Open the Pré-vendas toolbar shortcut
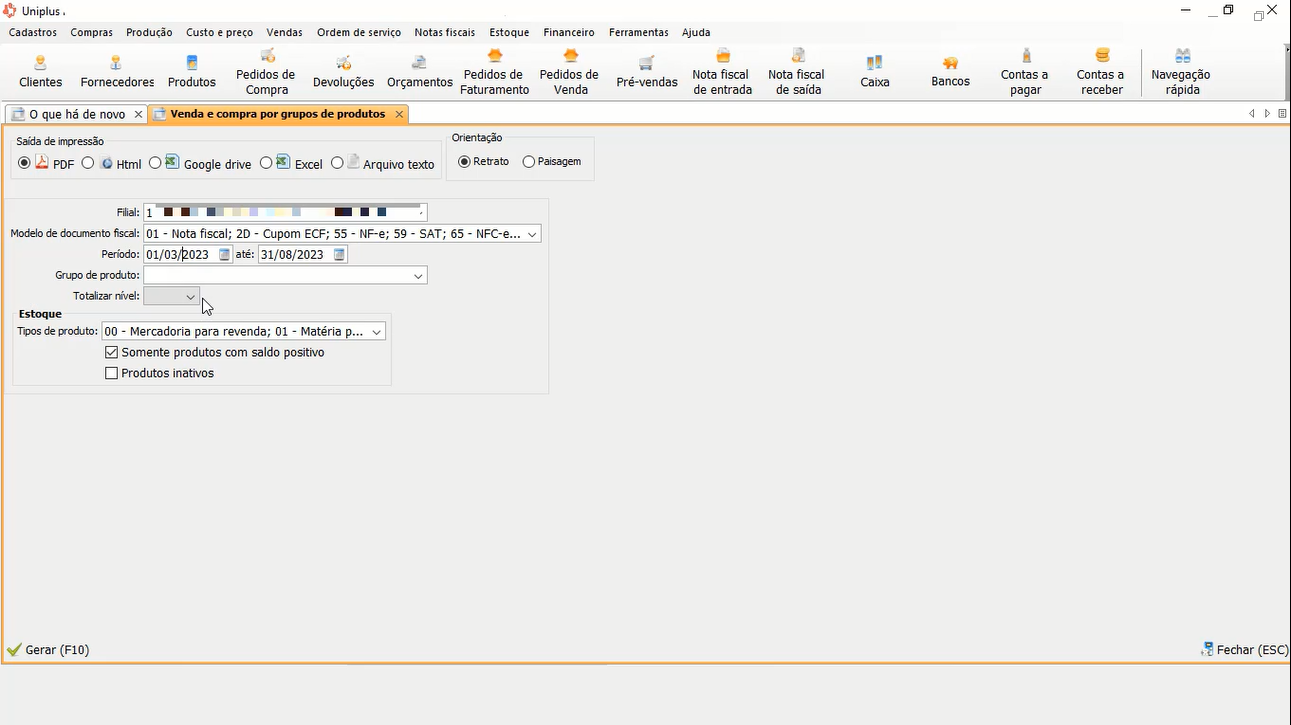 (x=647, y=72)
